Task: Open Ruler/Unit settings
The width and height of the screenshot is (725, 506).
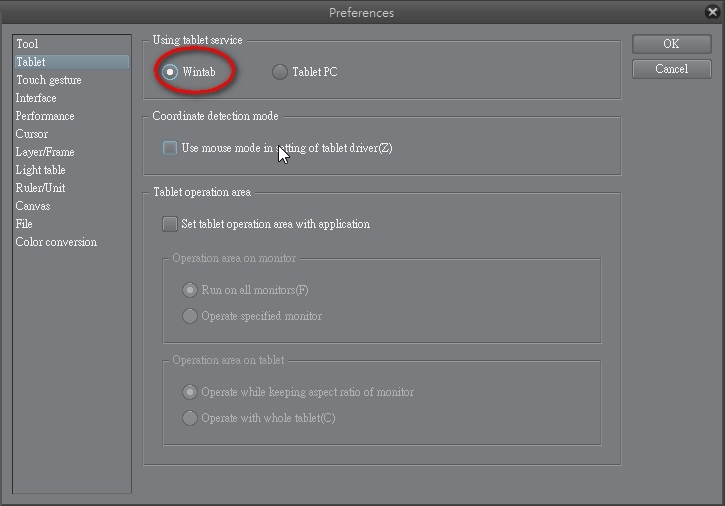Action: 41,188
